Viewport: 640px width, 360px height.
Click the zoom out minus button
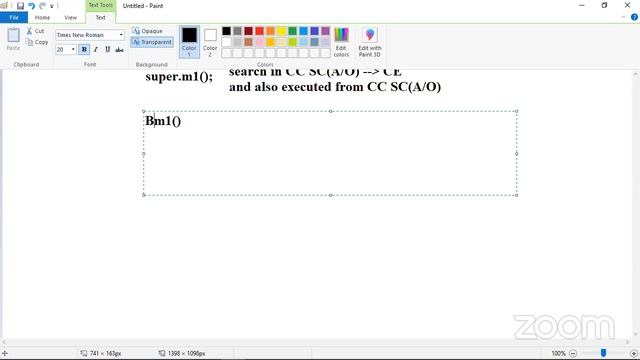[x=573, y=353]
